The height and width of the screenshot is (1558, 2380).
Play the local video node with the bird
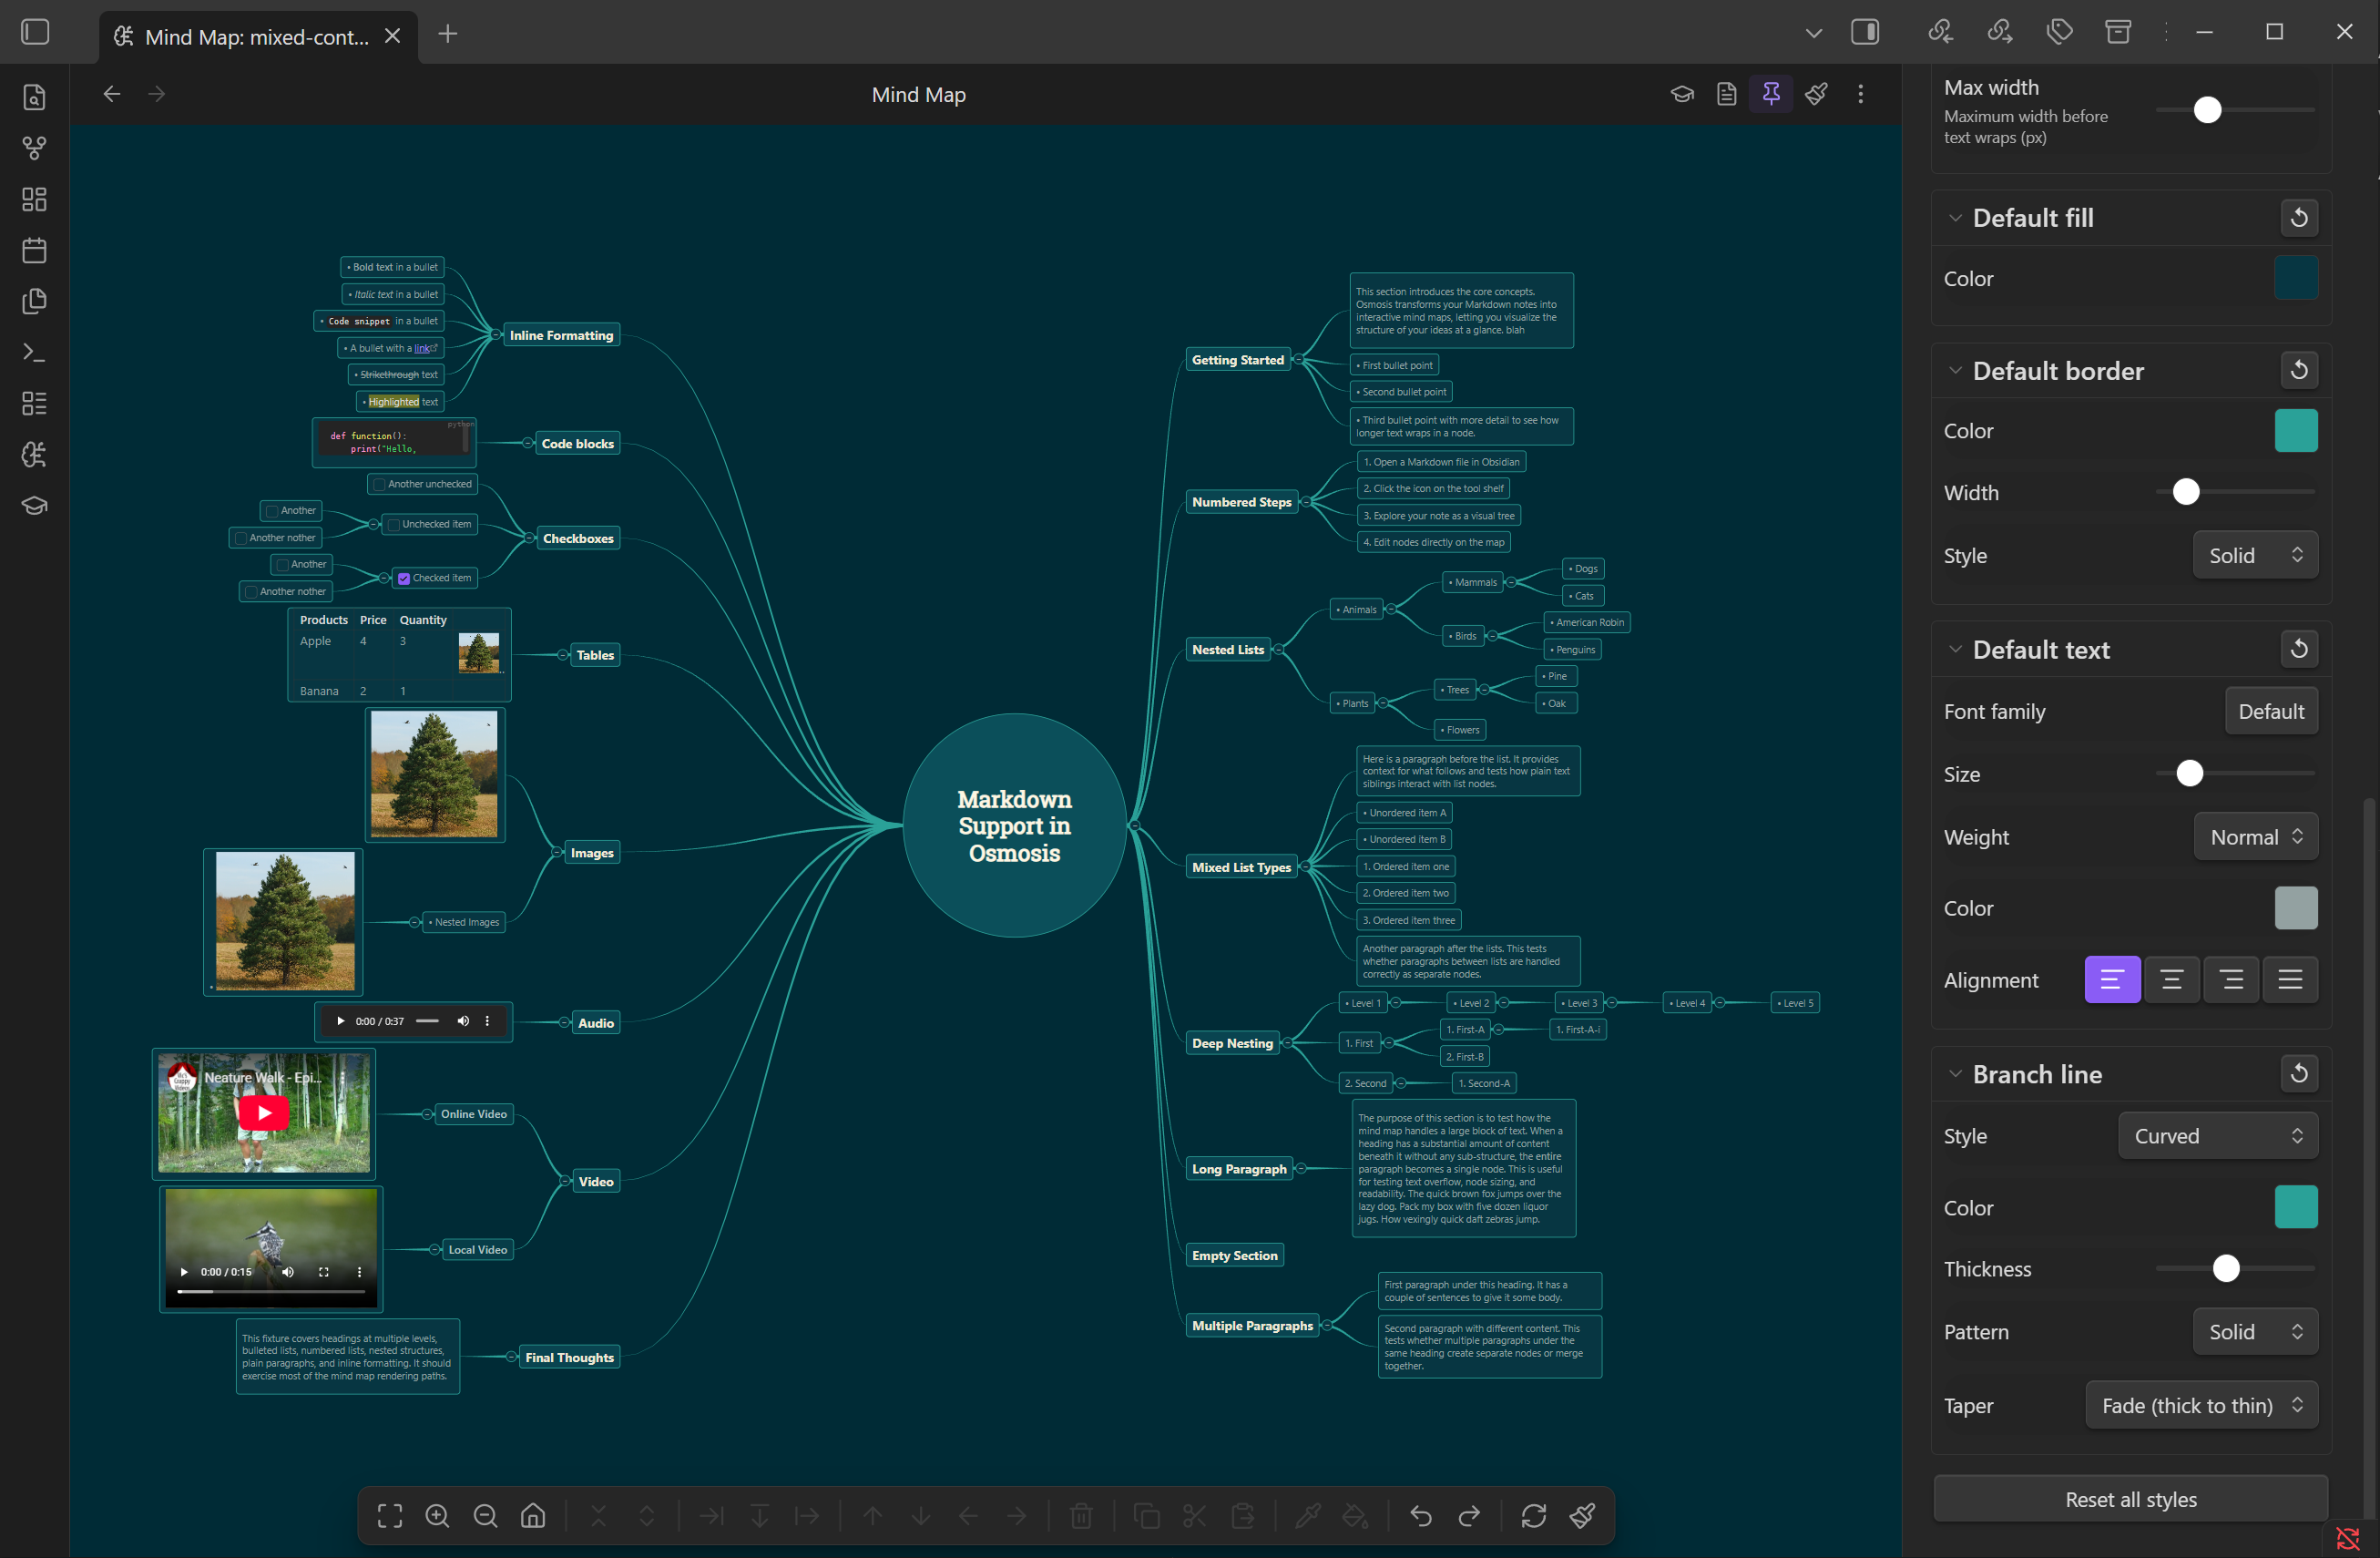click(184, 1272)
